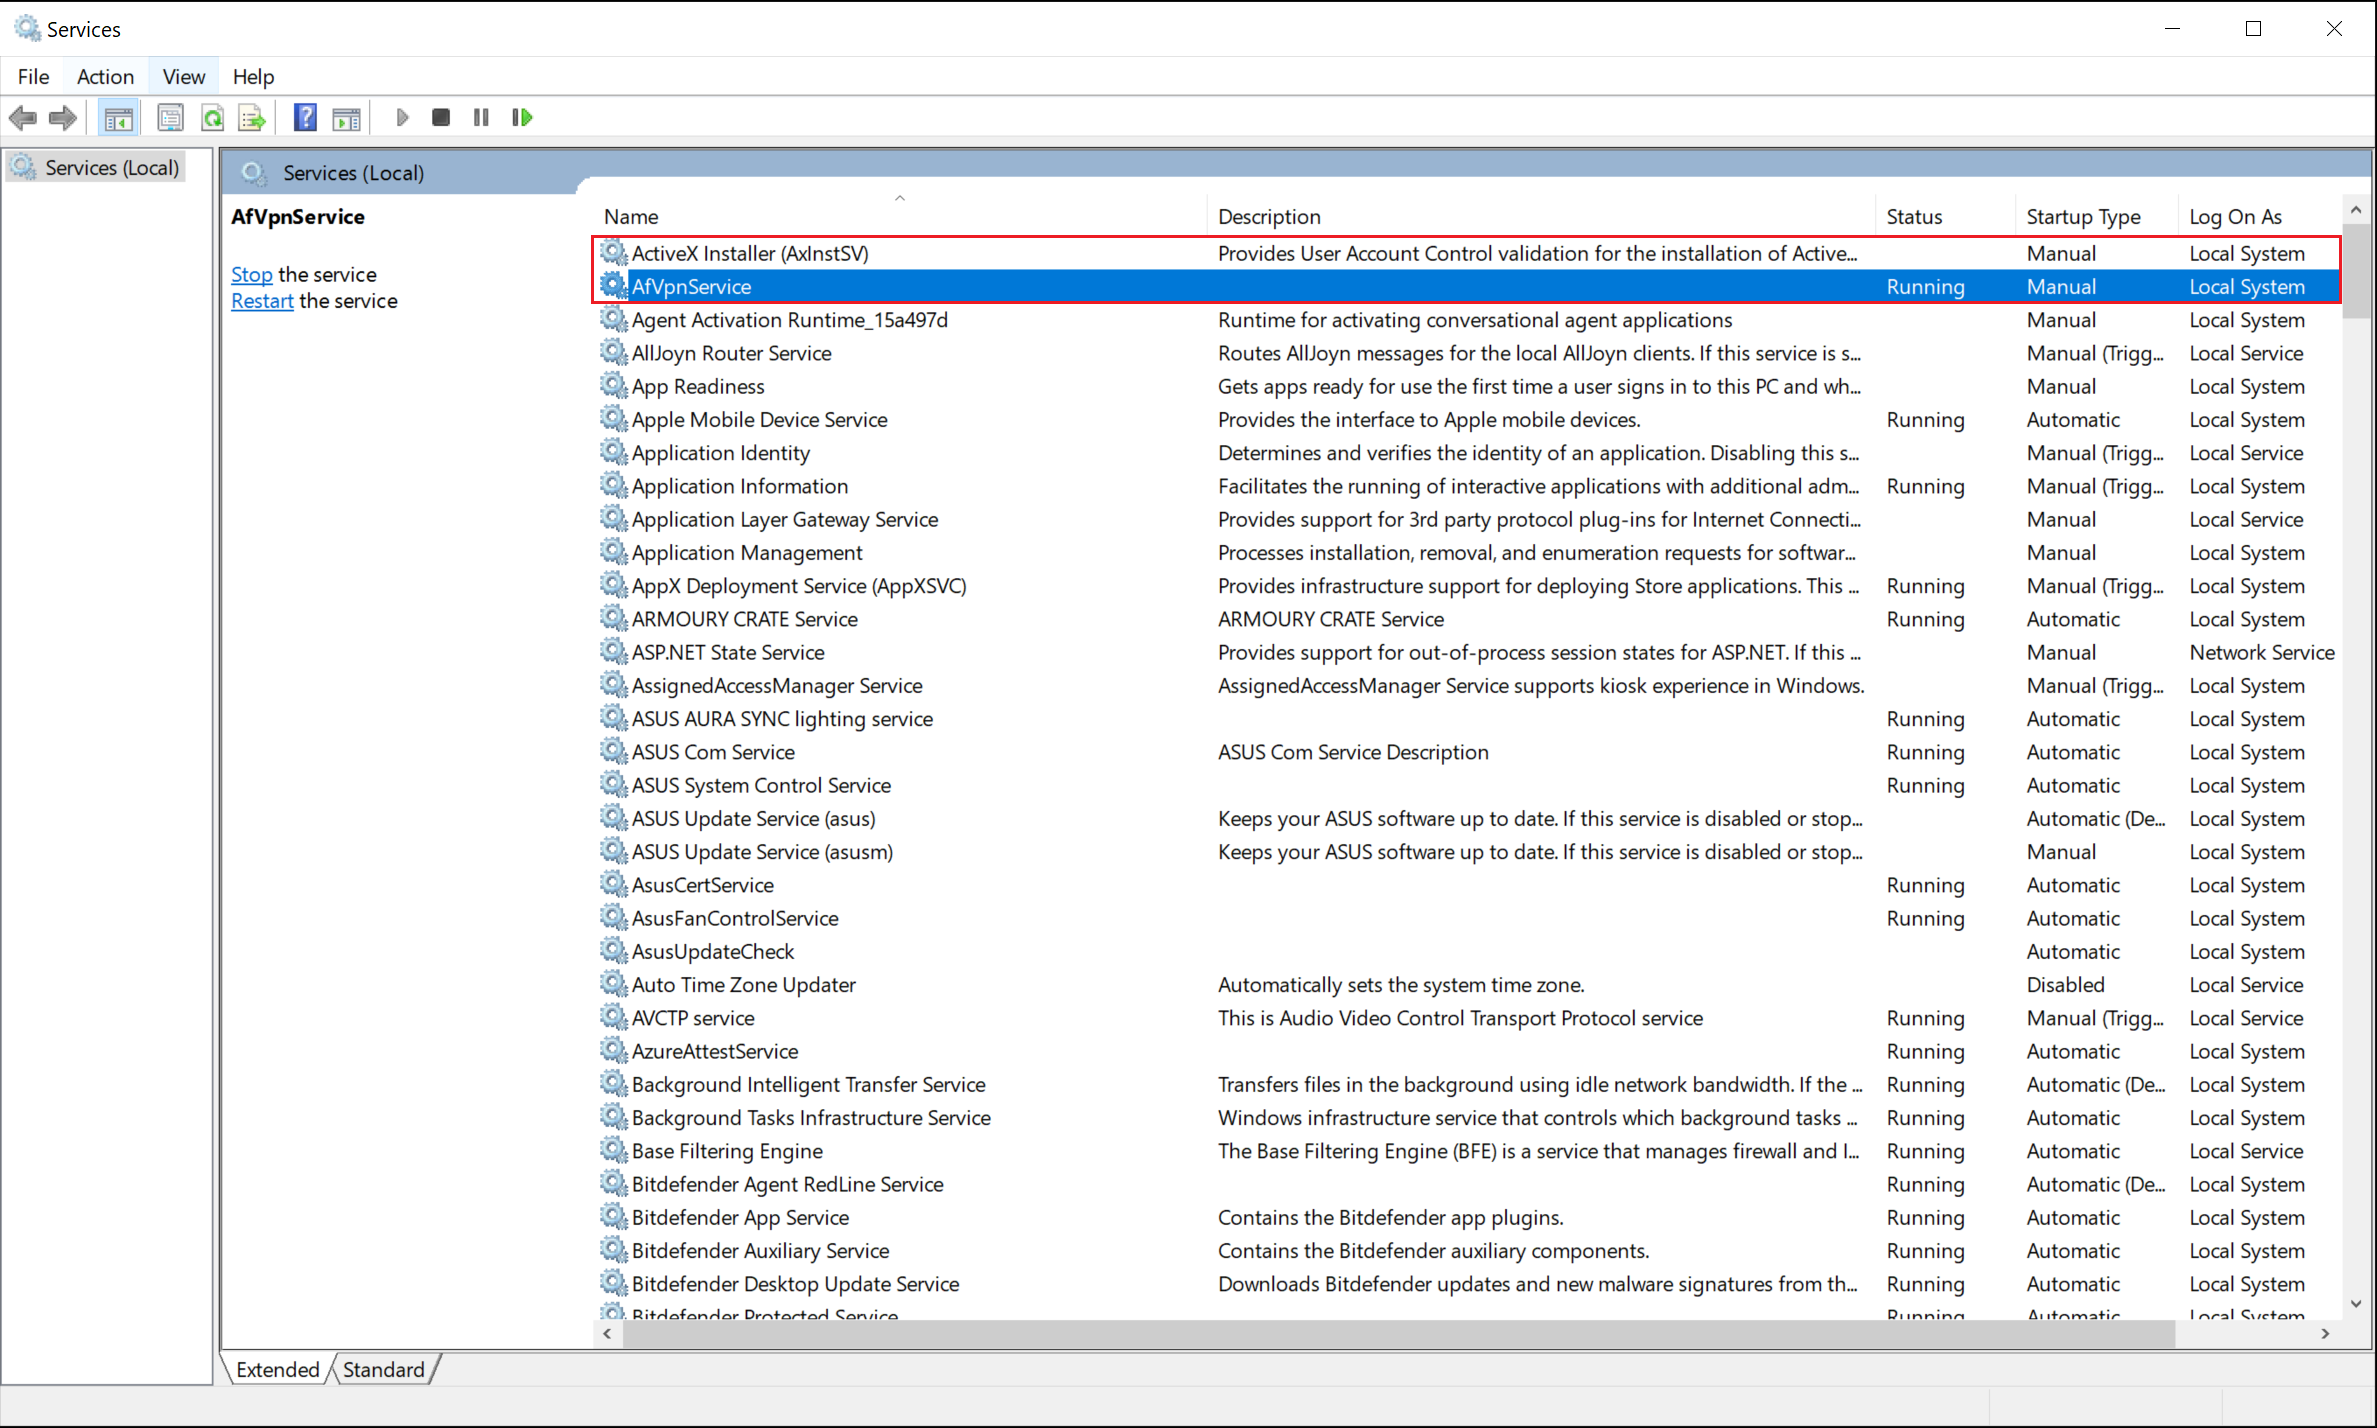Click the Restart Service icon
2377x1428 pixels.
522,118
